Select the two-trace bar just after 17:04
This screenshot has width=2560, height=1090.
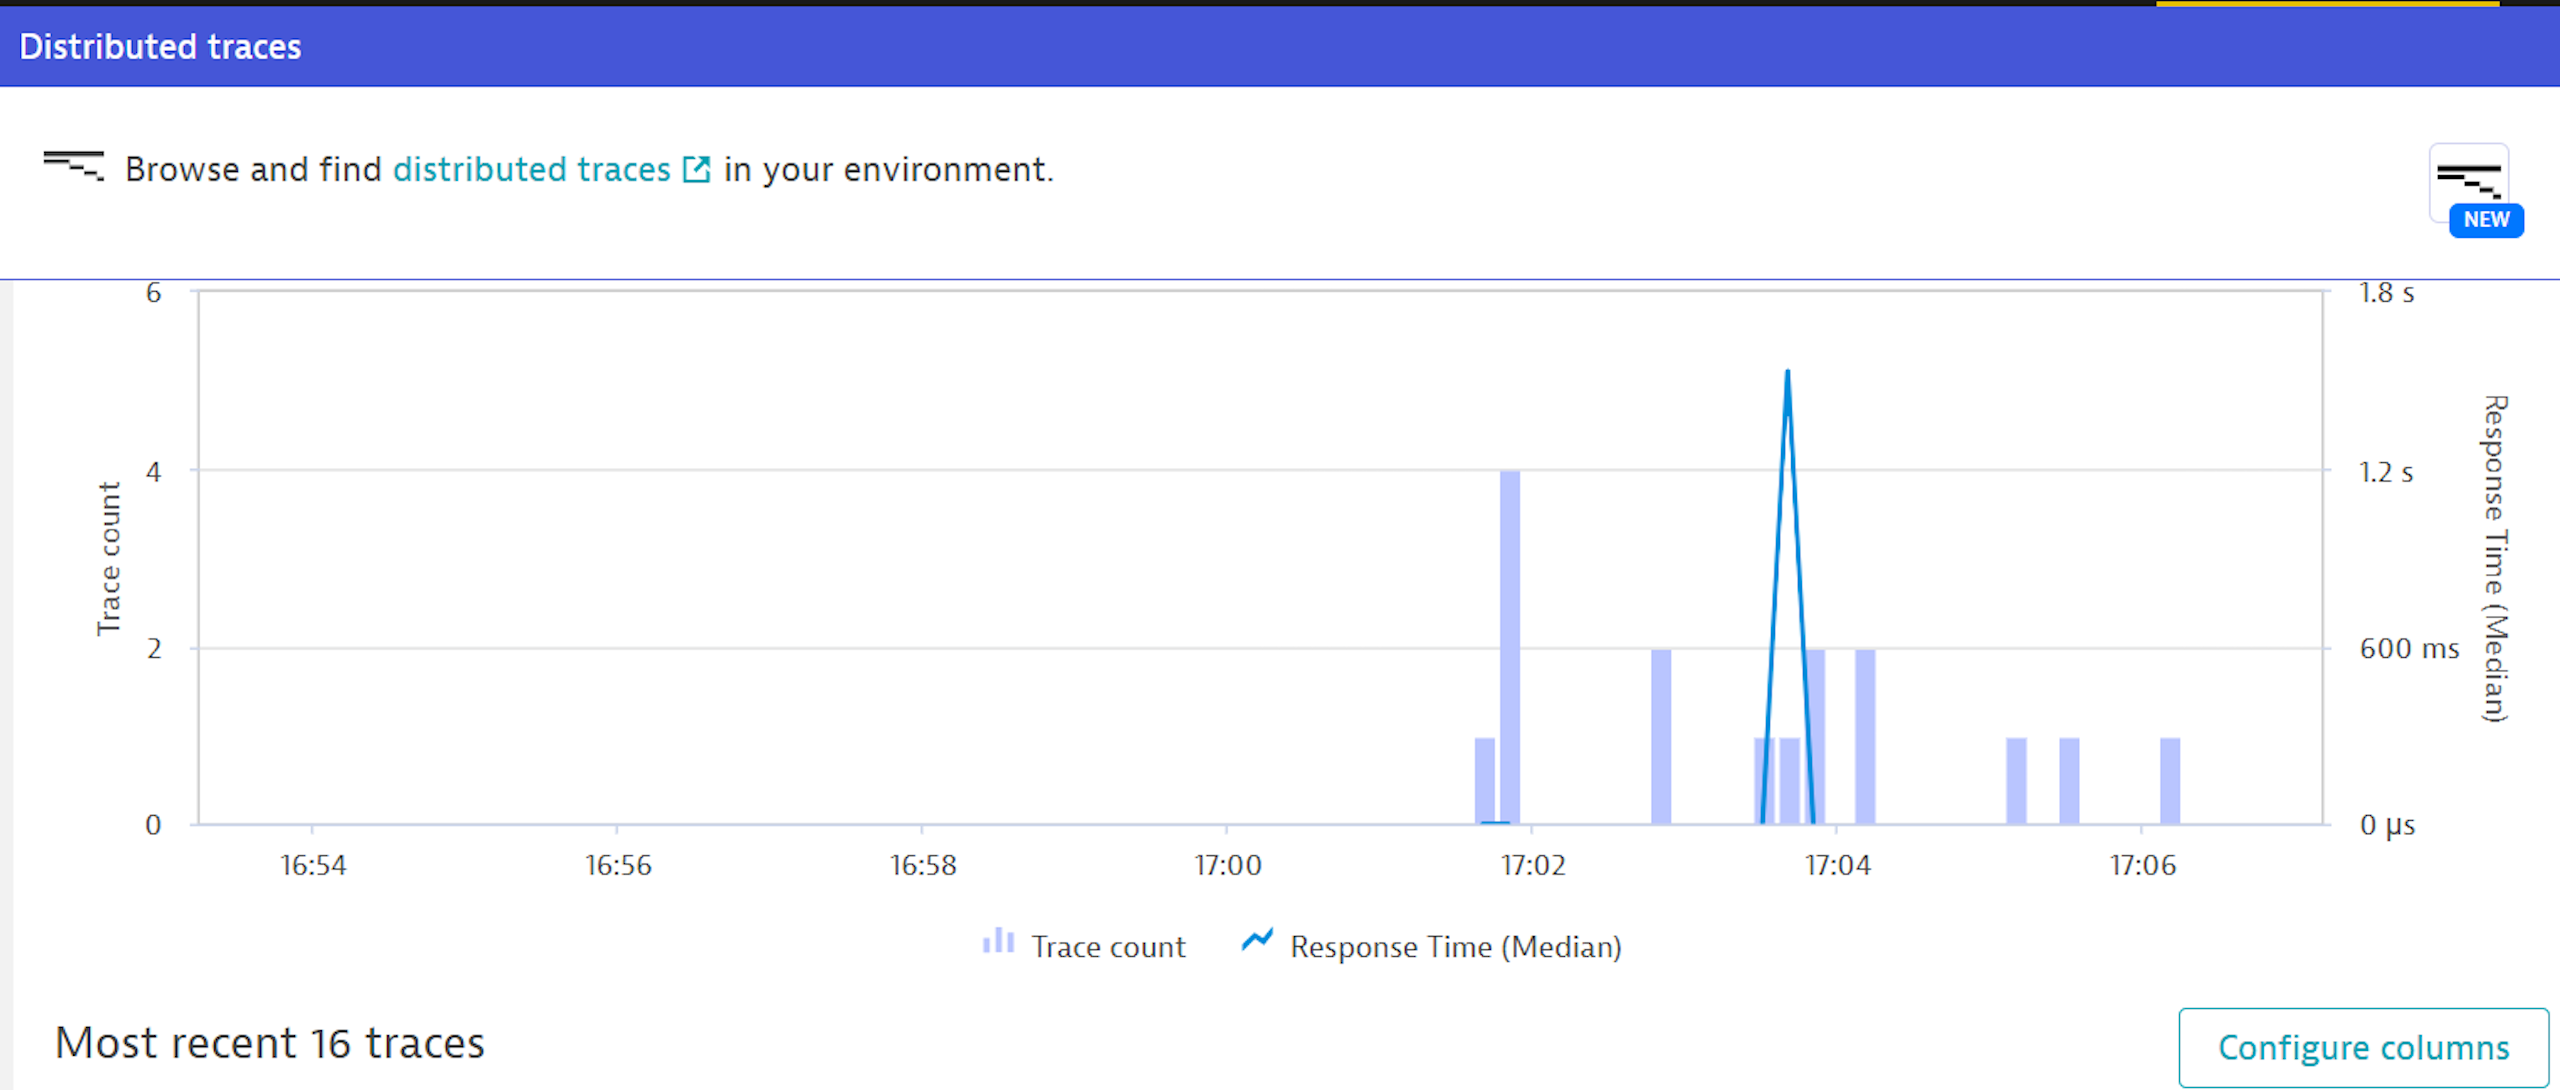point(1865,736)
